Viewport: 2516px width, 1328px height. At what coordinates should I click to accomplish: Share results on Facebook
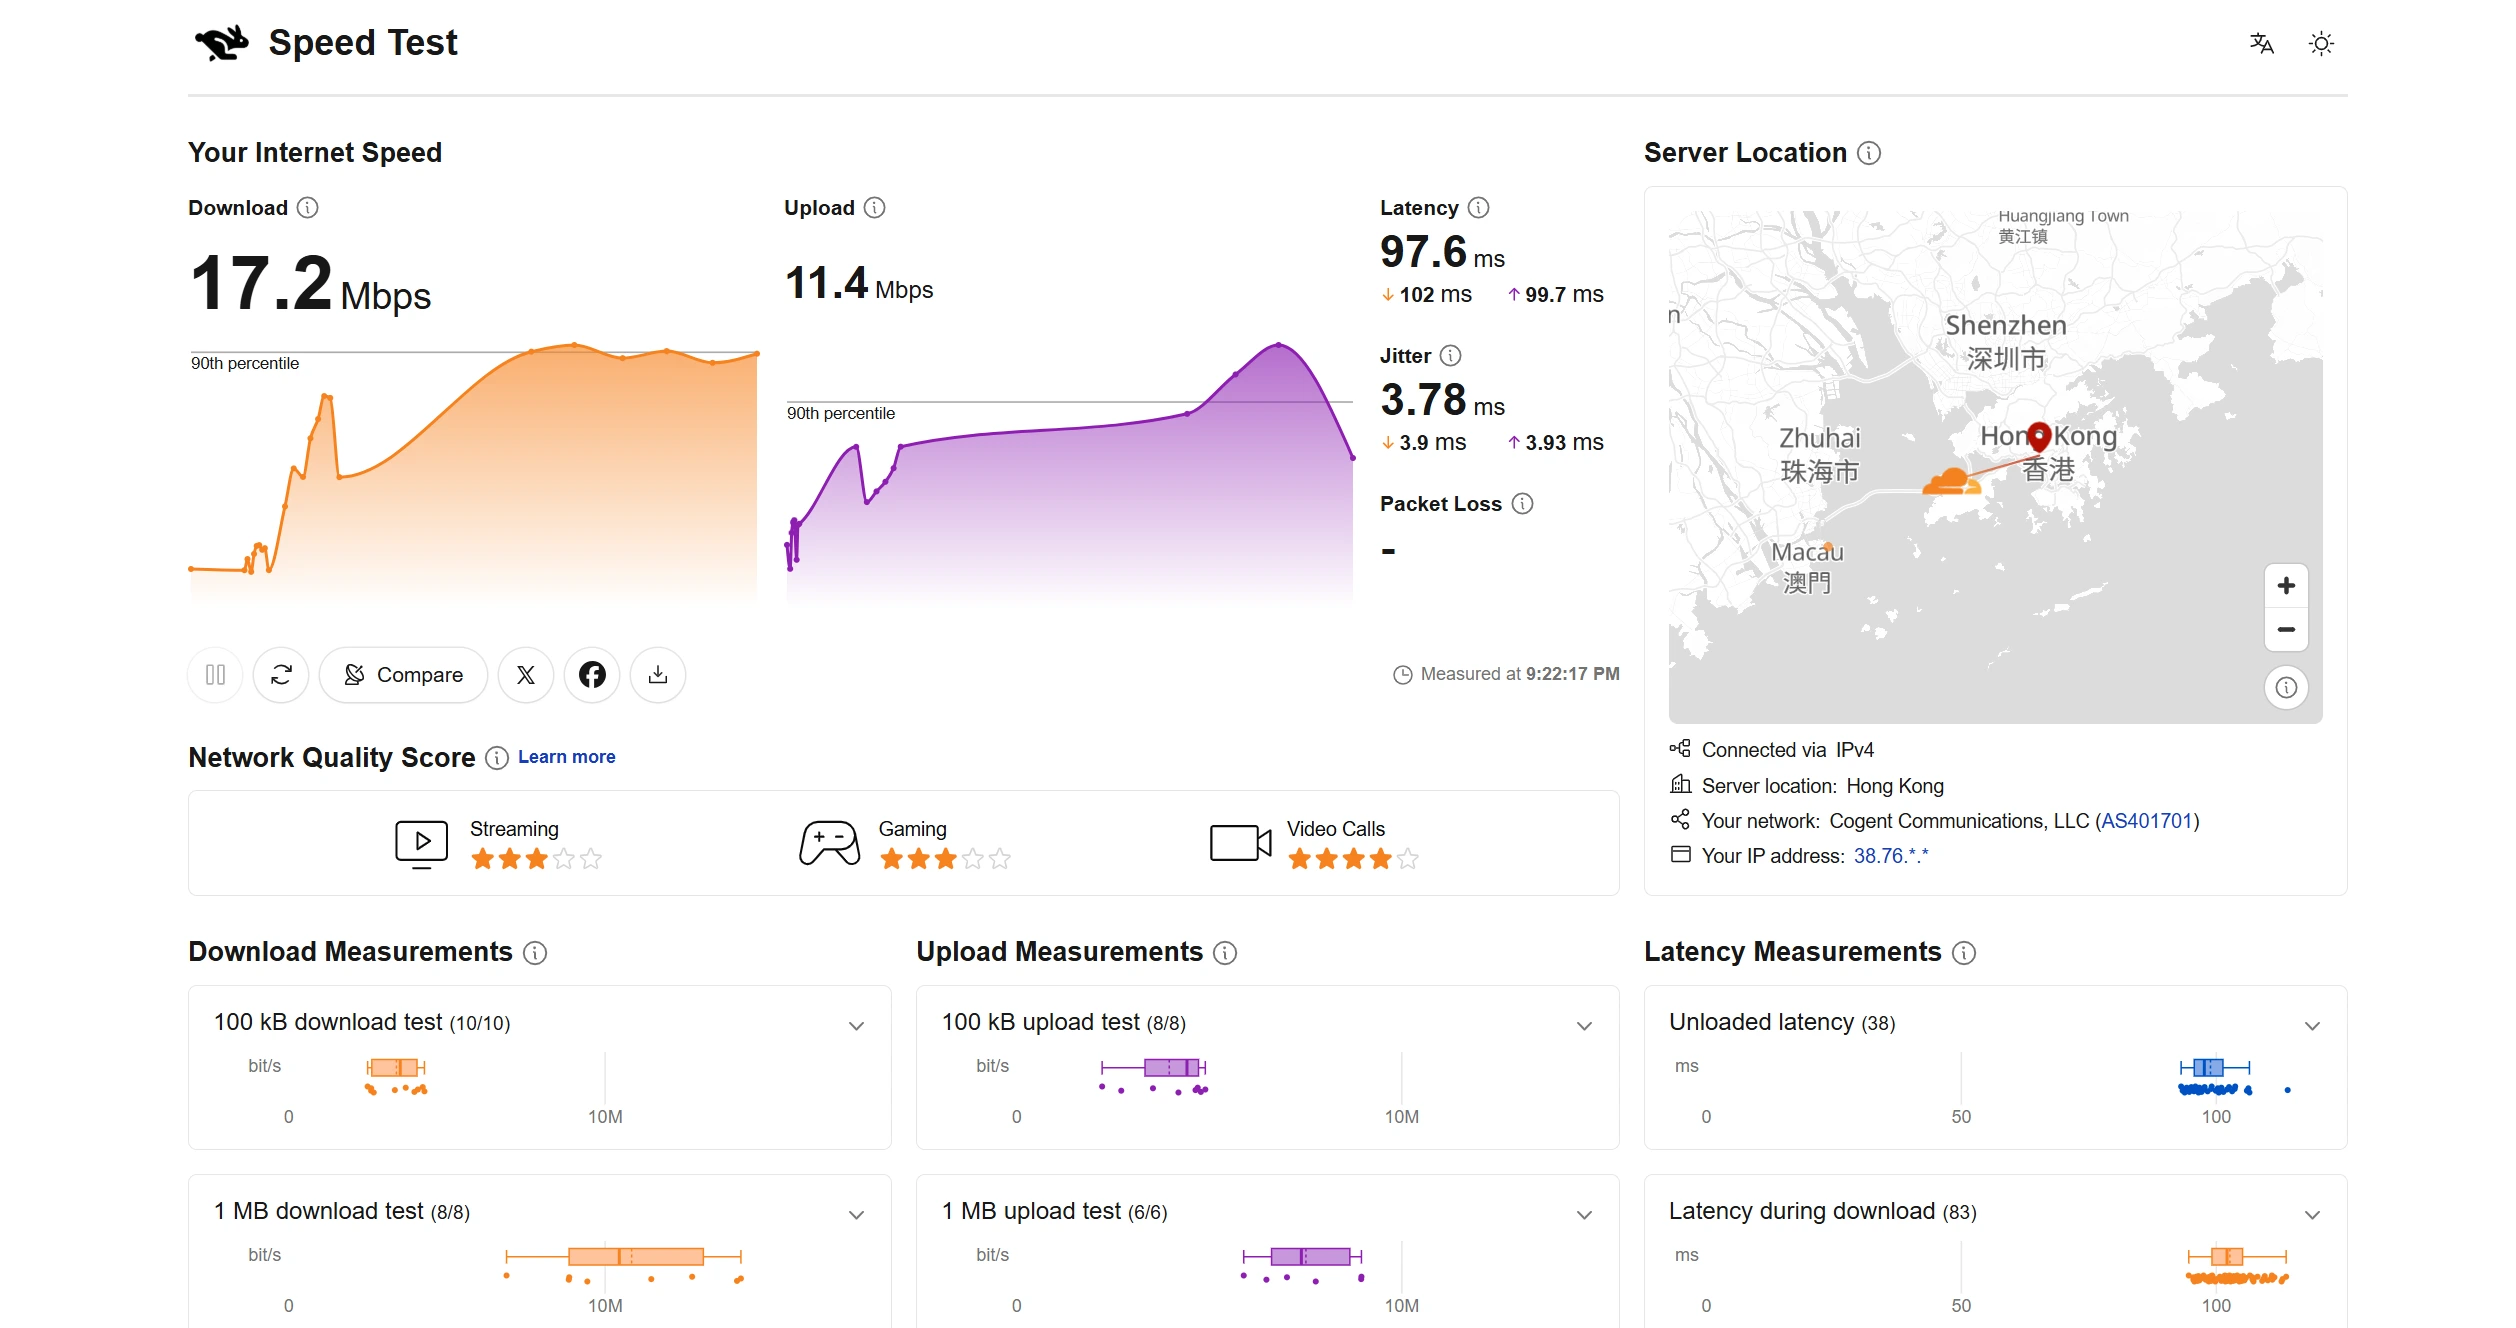click(592, 675)
